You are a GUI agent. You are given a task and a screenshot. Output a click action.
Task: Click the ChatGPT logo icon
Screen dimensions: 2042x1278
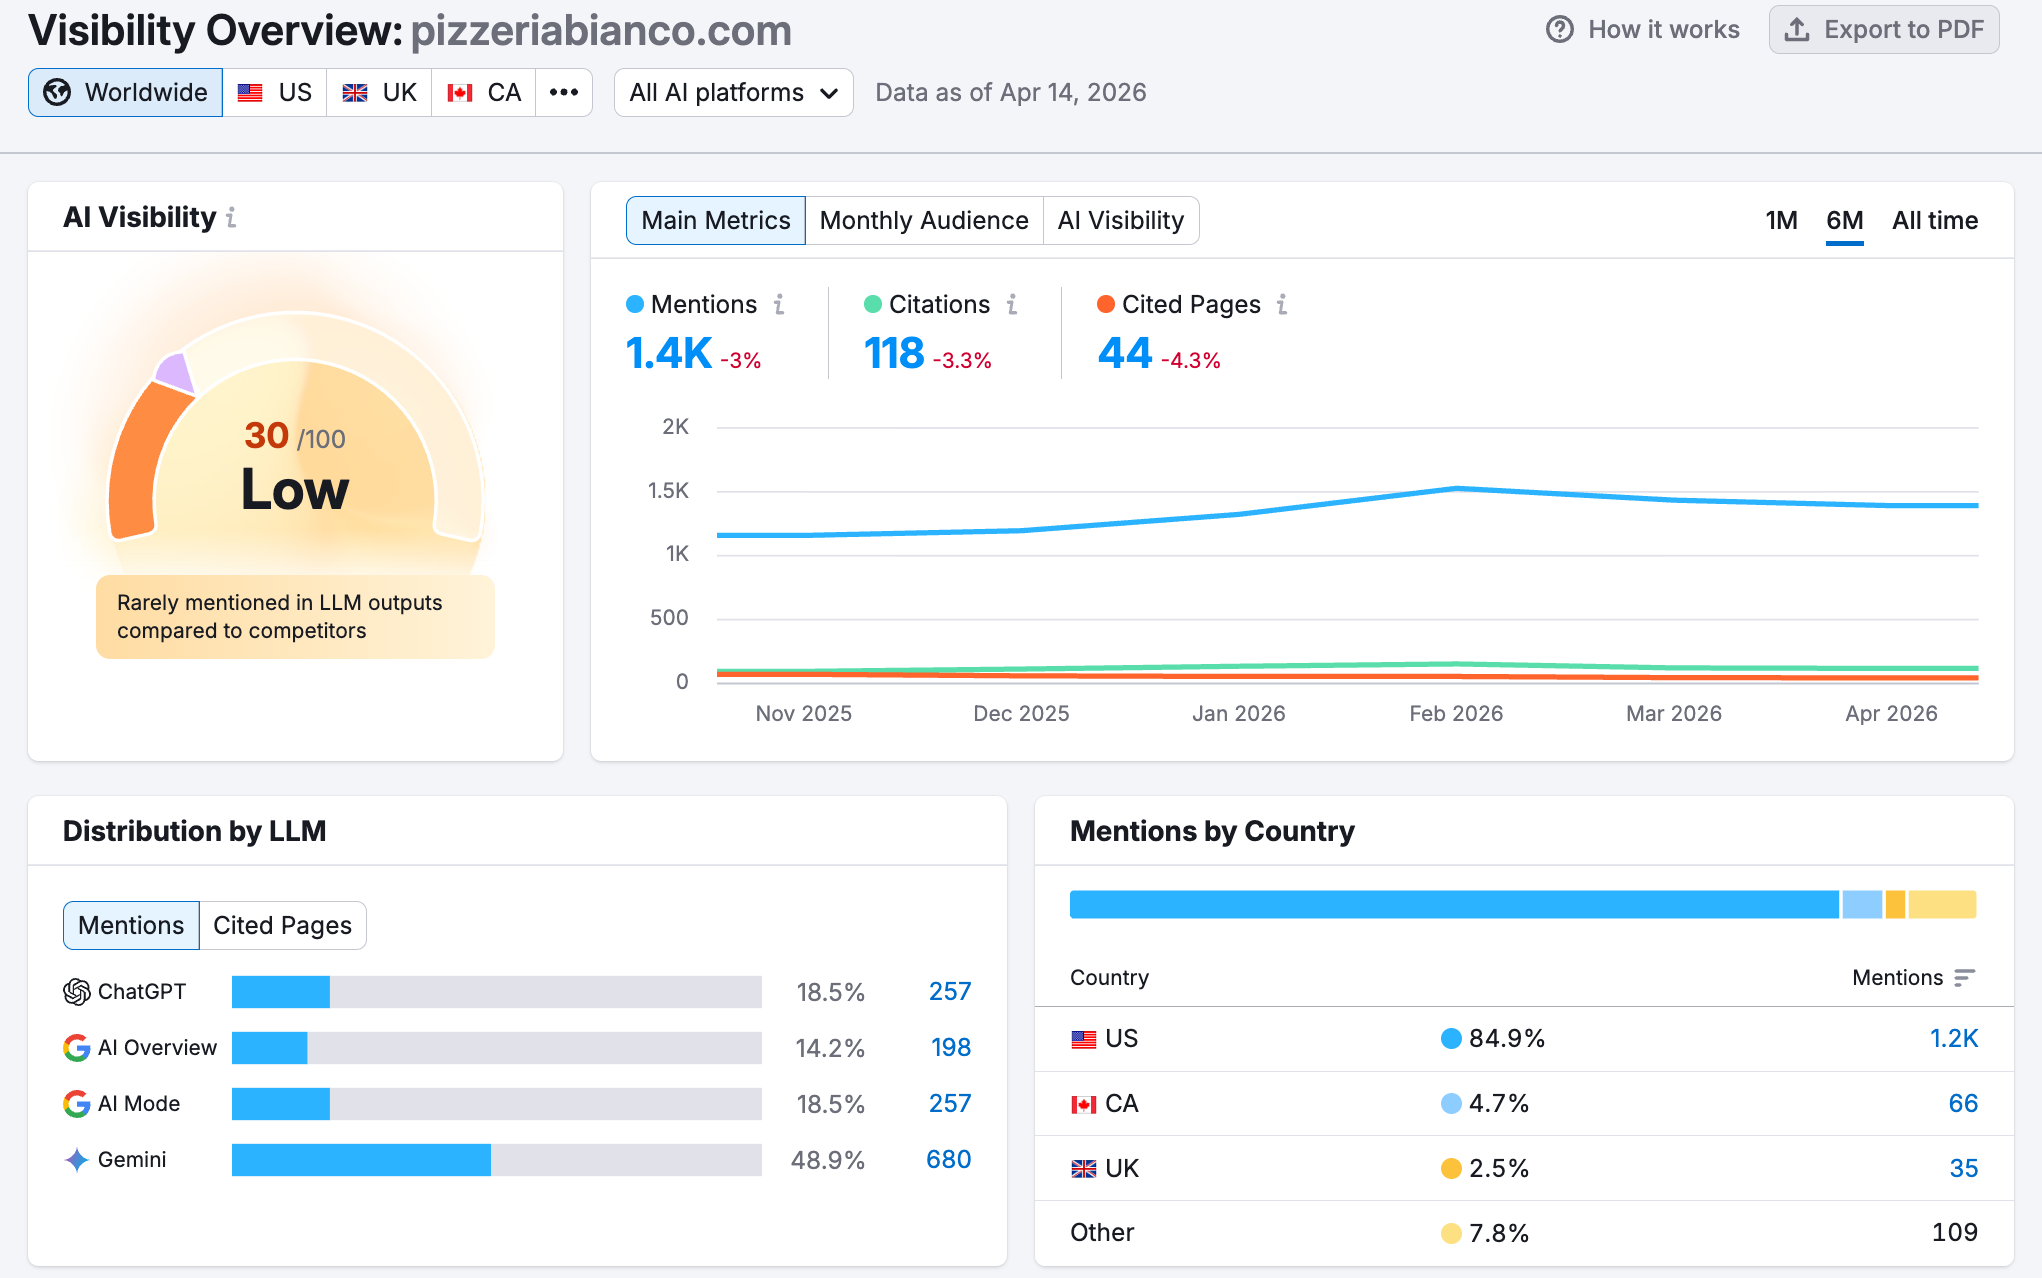77,991
